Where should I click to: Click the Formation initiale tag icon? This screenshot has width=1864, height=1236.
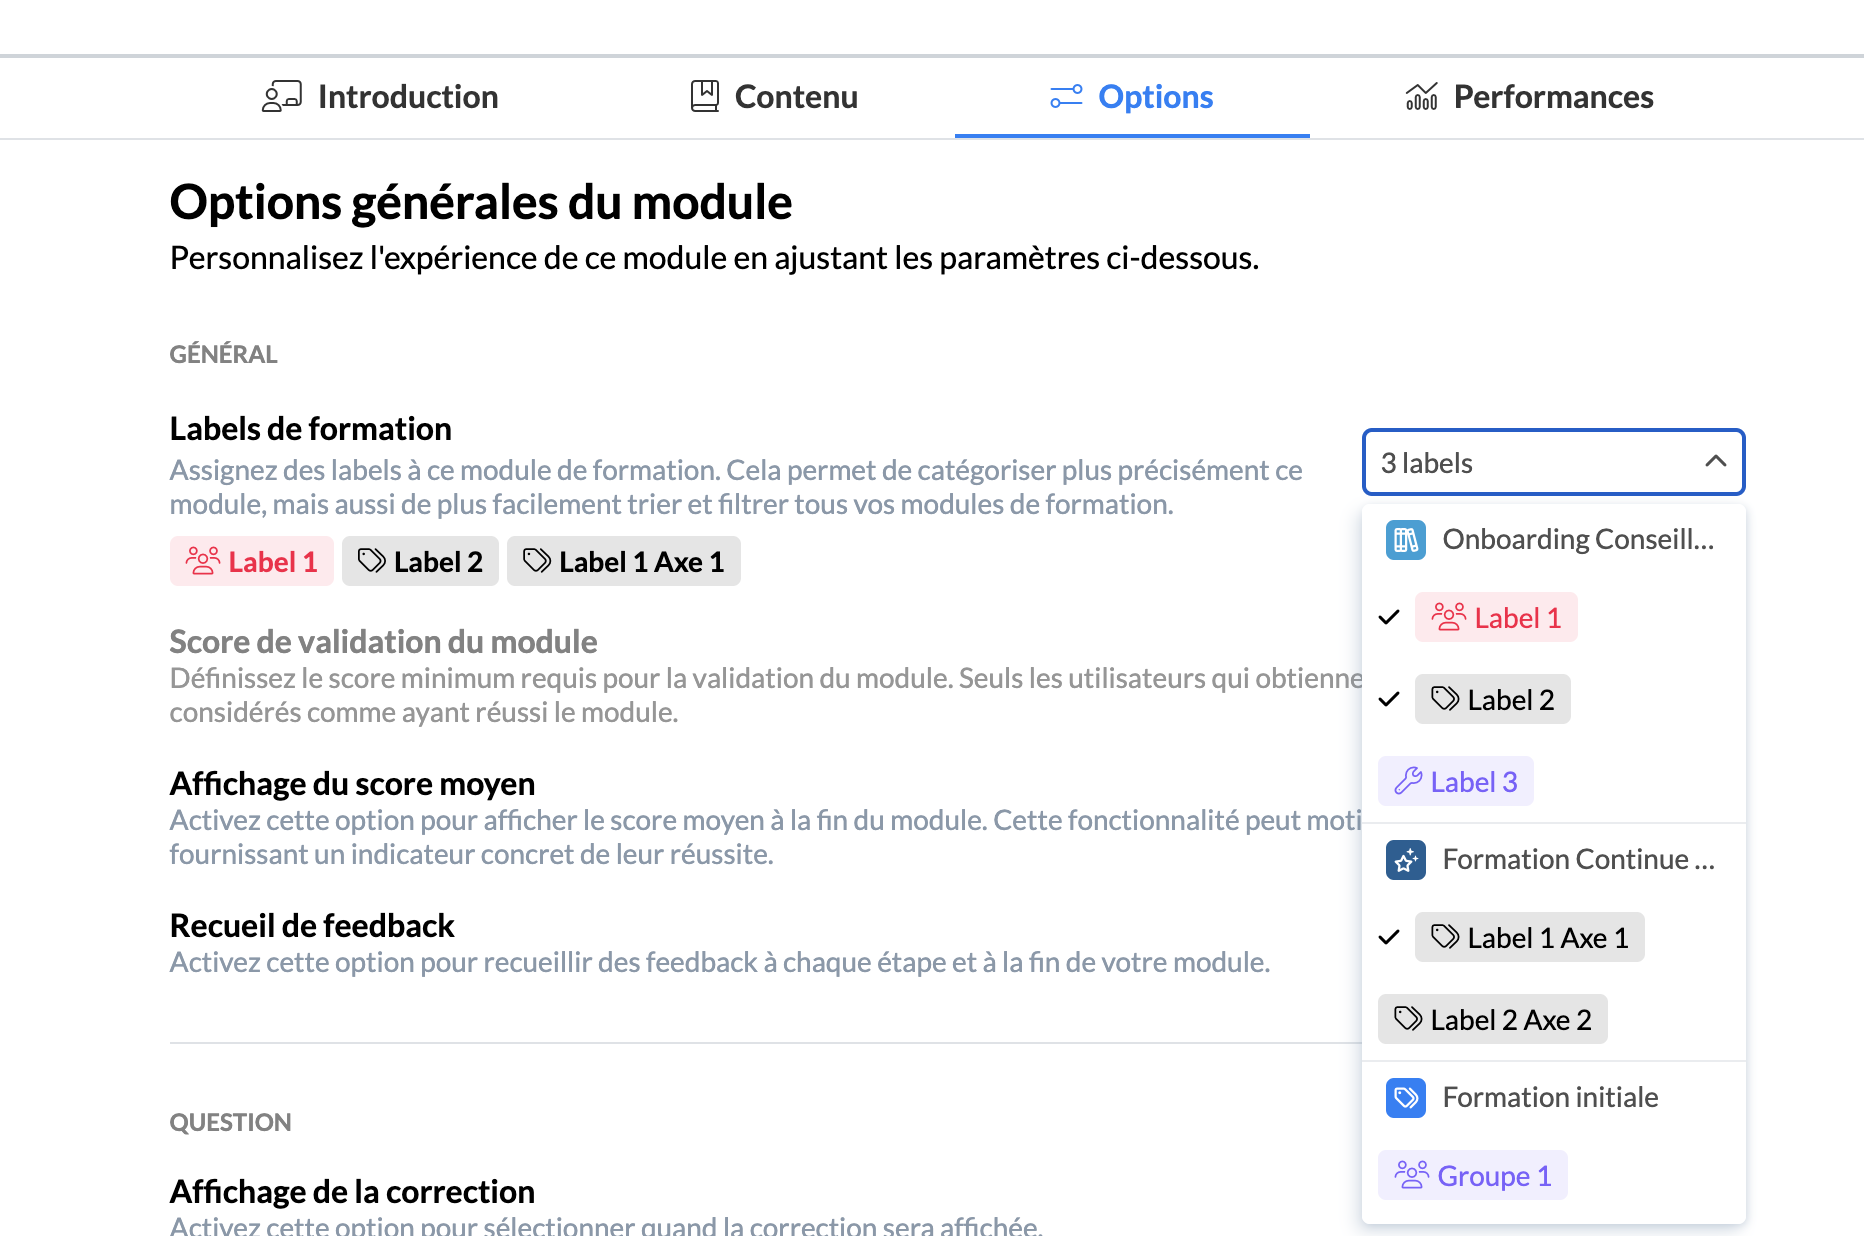(x=1405, y=1098)
